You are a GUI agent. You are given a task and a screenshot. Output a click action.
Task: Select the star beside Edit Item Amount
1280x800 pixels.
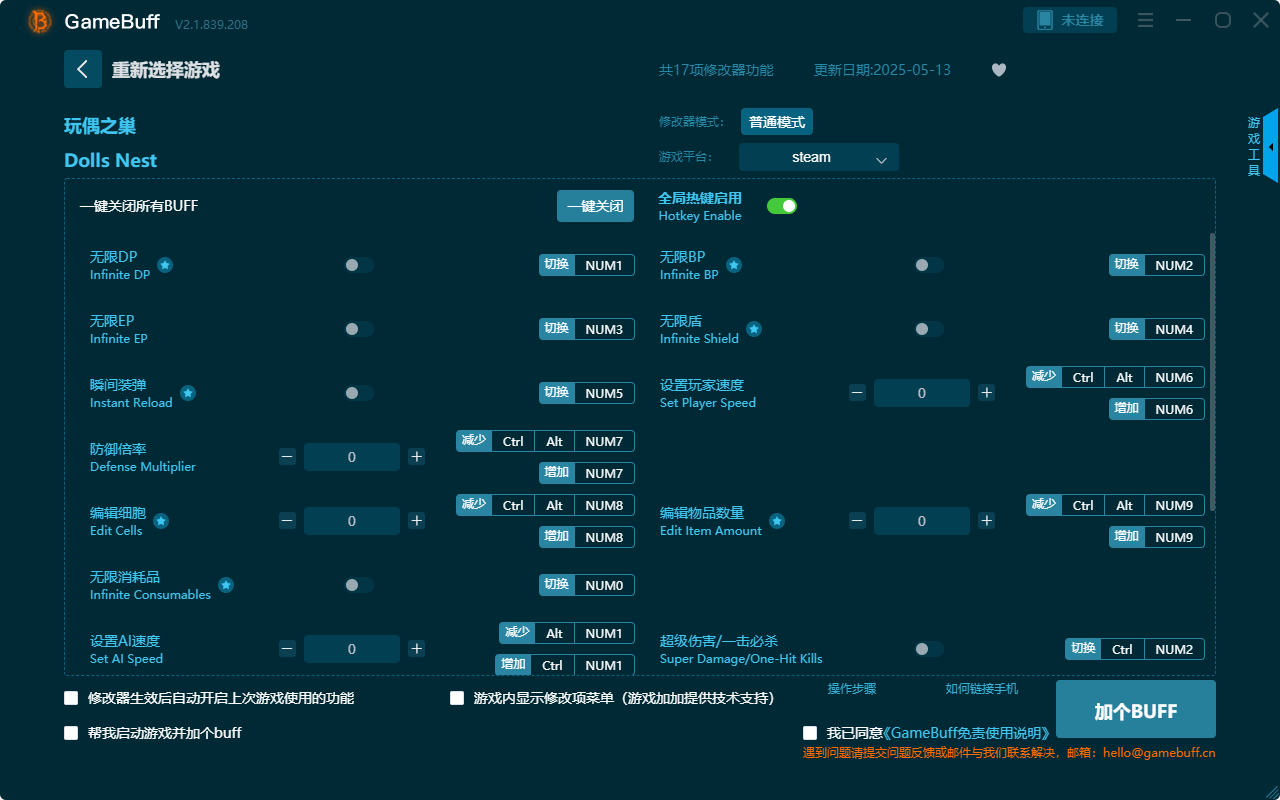click(x=777, y=521)
